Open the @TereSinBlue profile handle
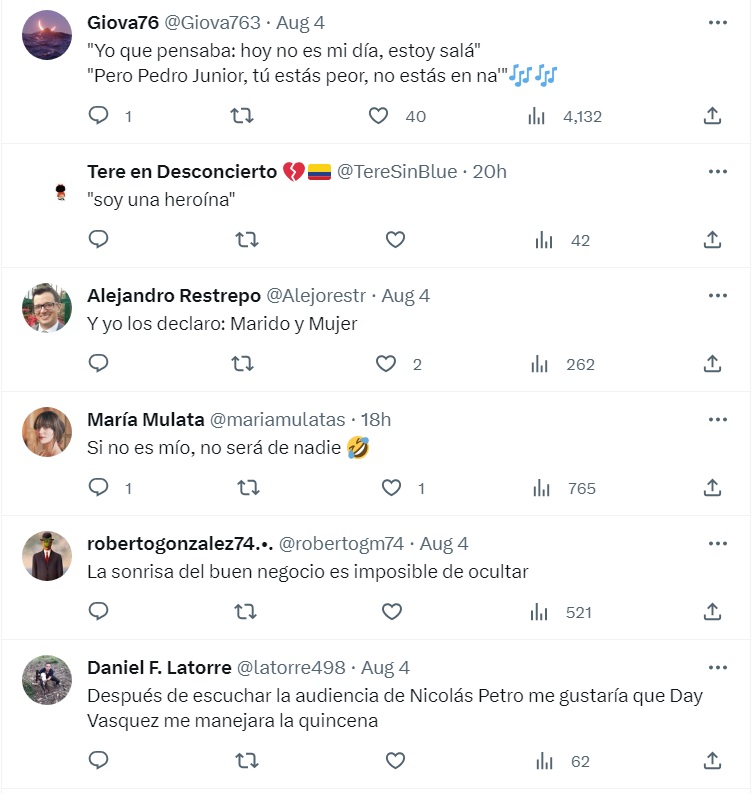 399,172
